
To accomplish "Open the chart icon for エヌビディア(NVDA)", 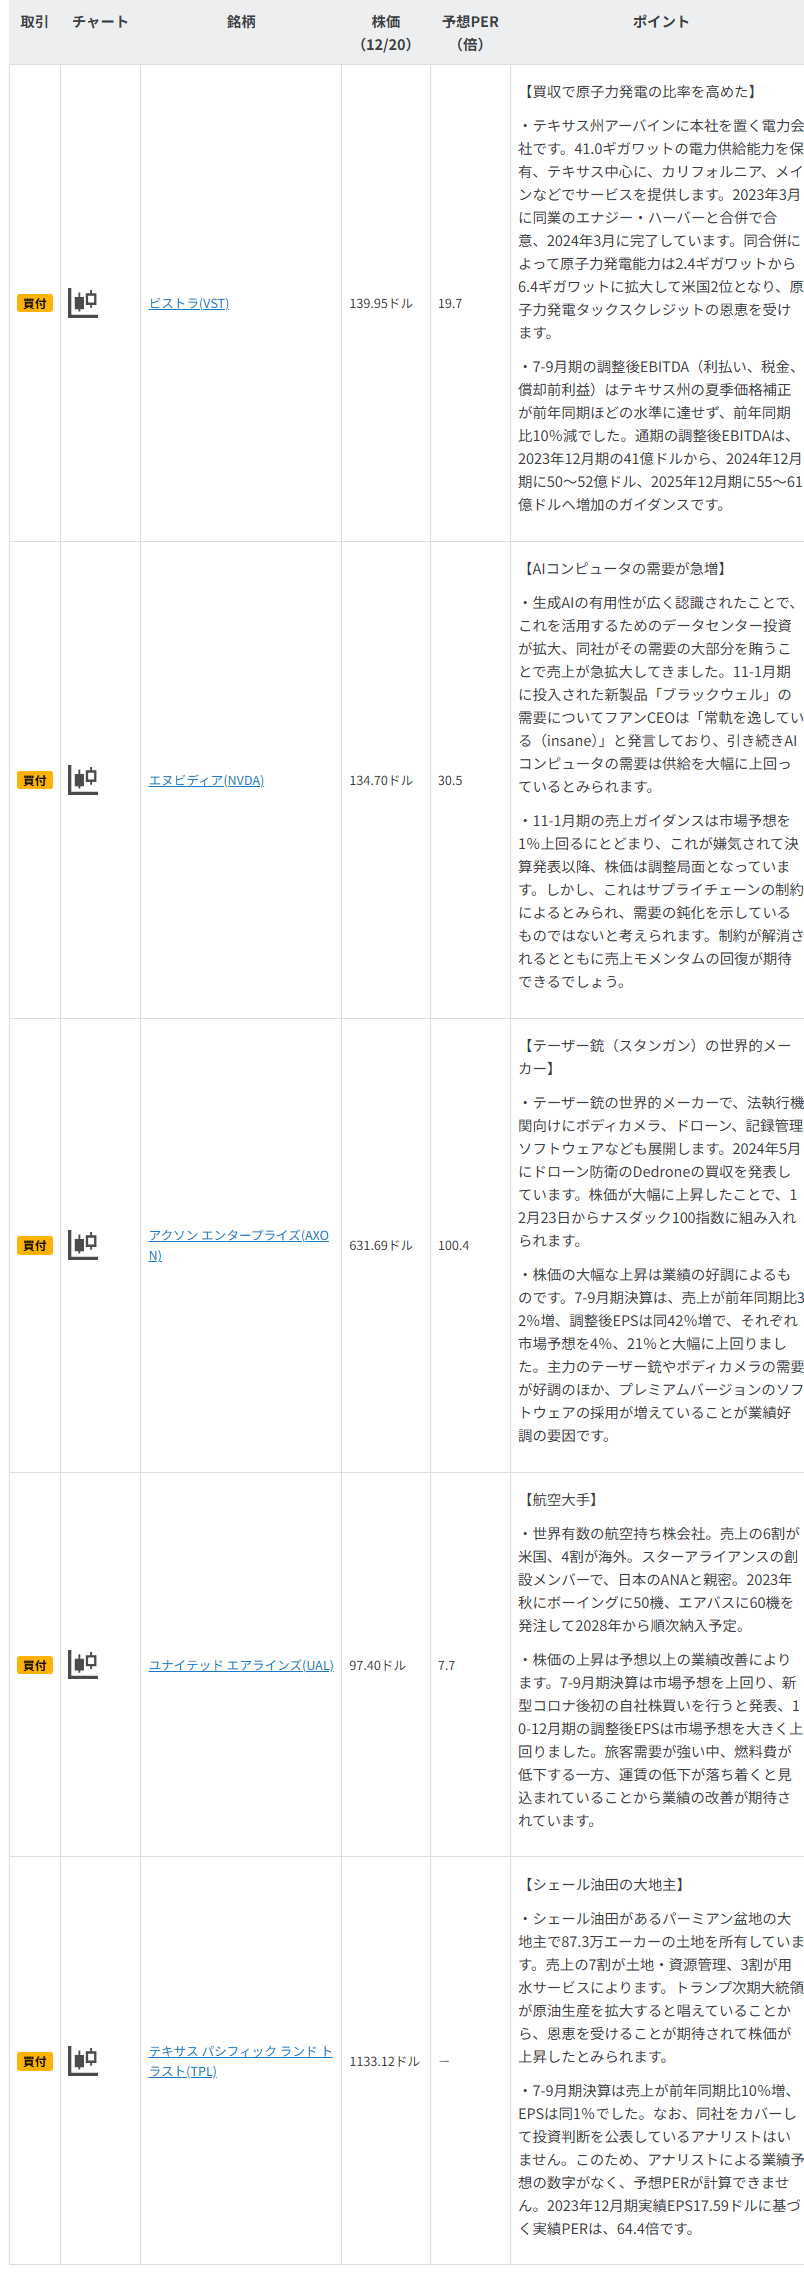I will click(x=83, y=780).
